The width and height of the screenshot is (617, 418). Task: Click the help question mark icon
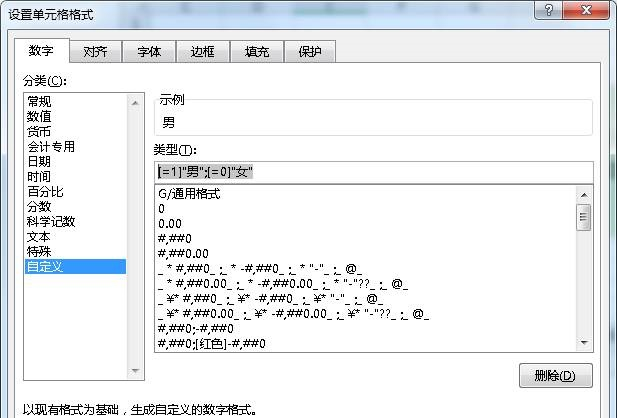pos(548,9)
